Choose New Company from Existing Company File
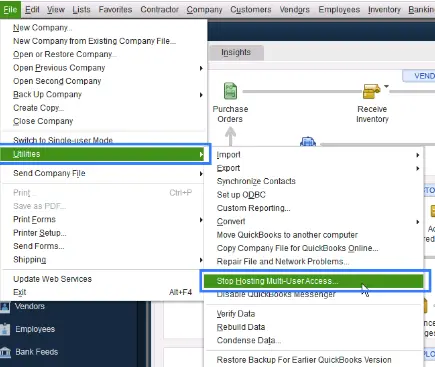The image size is (435, 367). tap(104, 41)
